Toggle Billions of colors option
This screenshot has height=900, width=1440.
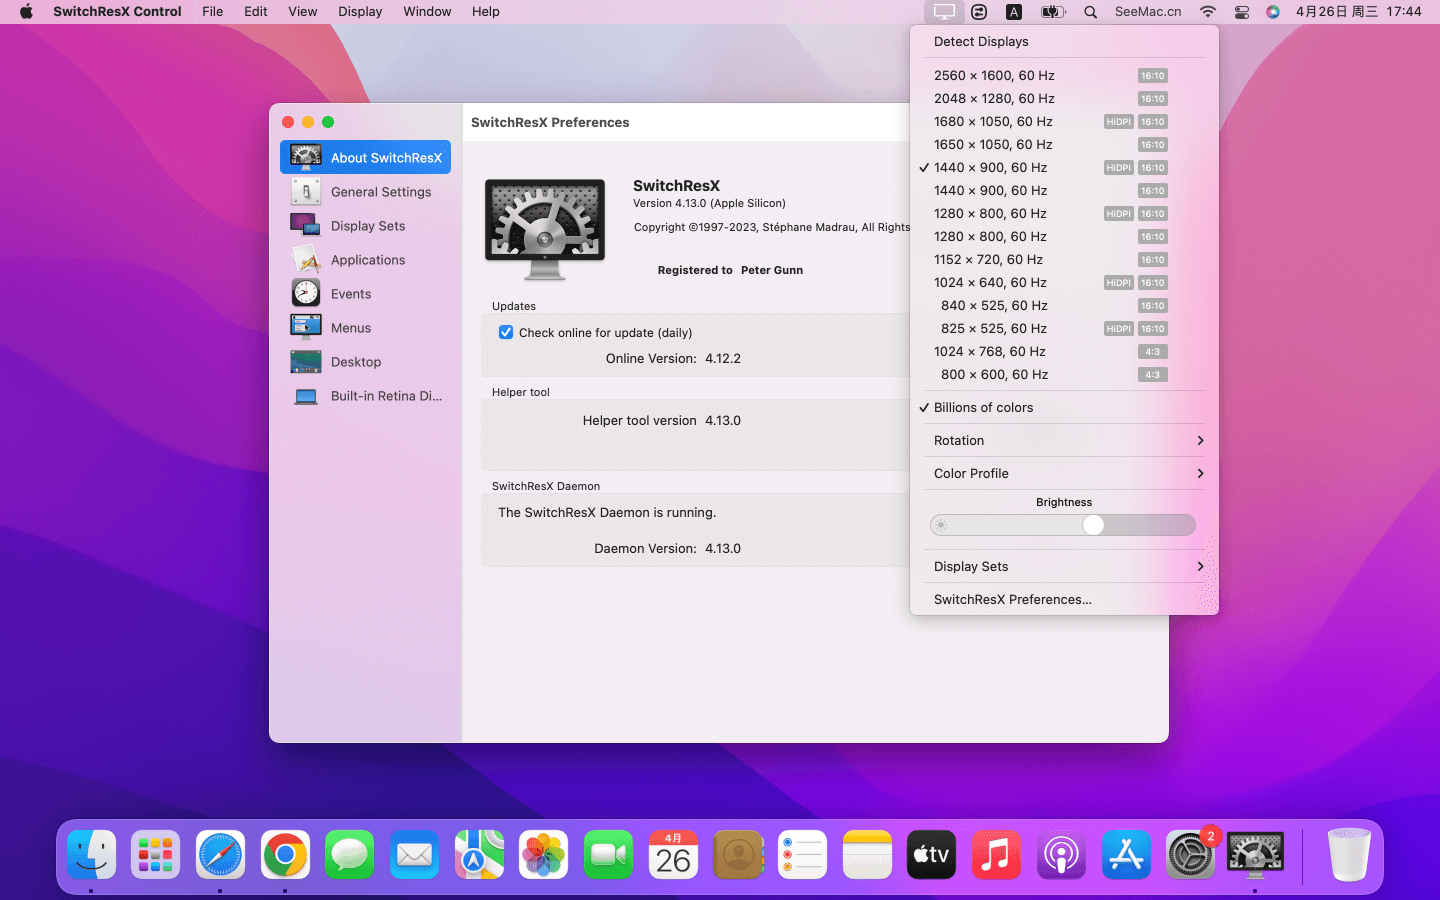(x=1064, y=407)
